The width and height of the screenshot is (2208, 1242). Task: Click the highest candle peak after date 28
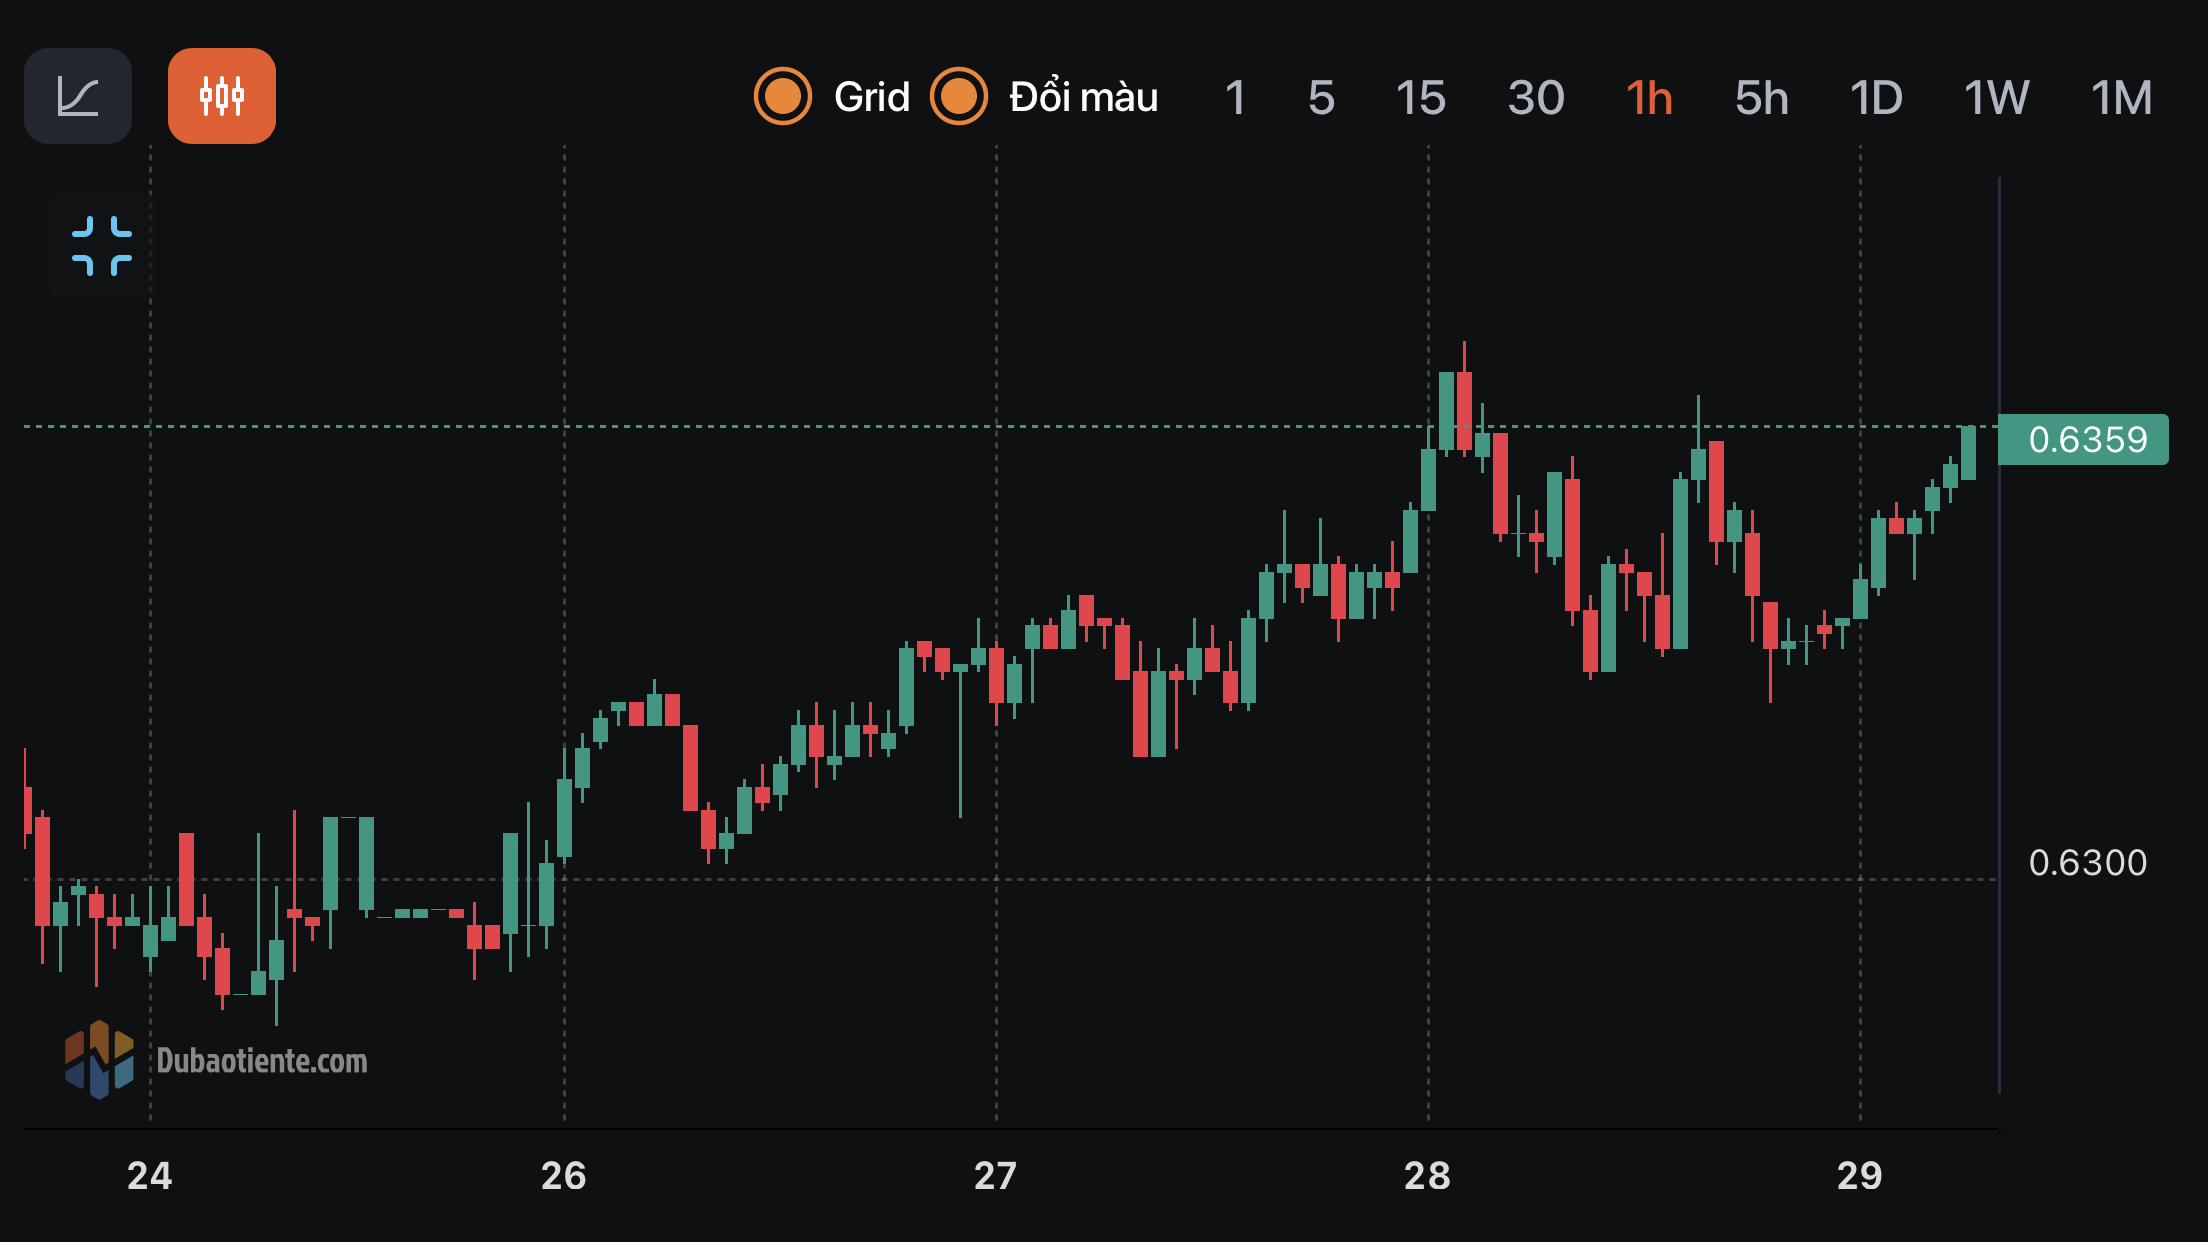pyautogui.click(x=1464, y=400)
